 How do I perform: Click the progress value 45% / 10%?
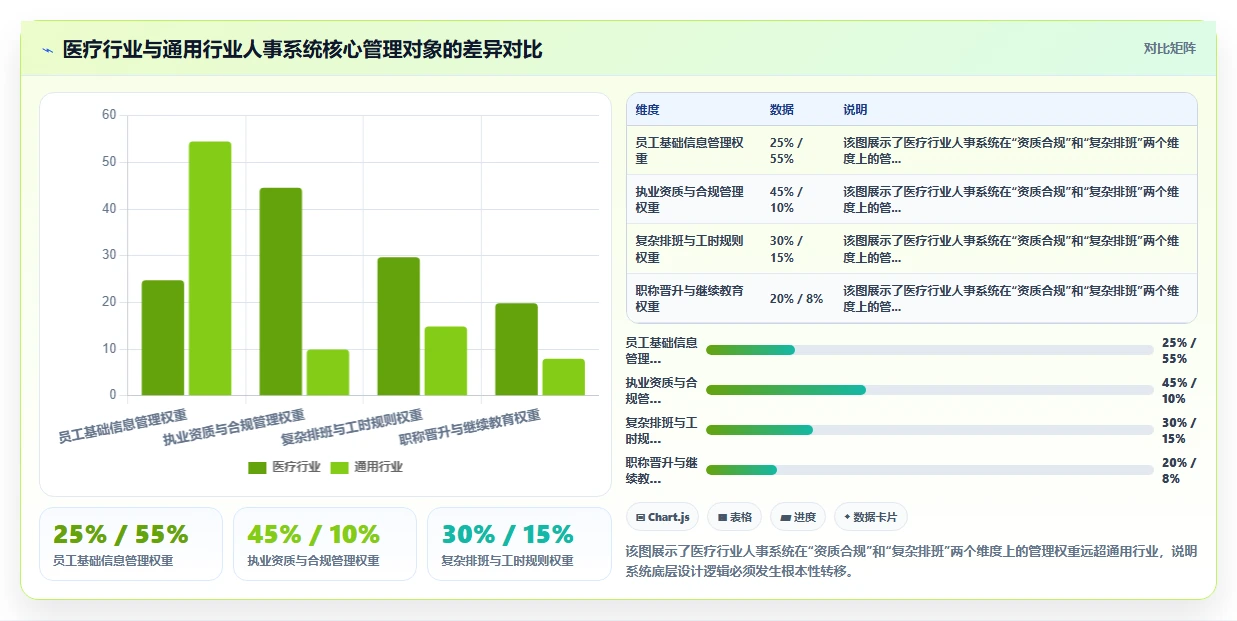(1179, 390)
